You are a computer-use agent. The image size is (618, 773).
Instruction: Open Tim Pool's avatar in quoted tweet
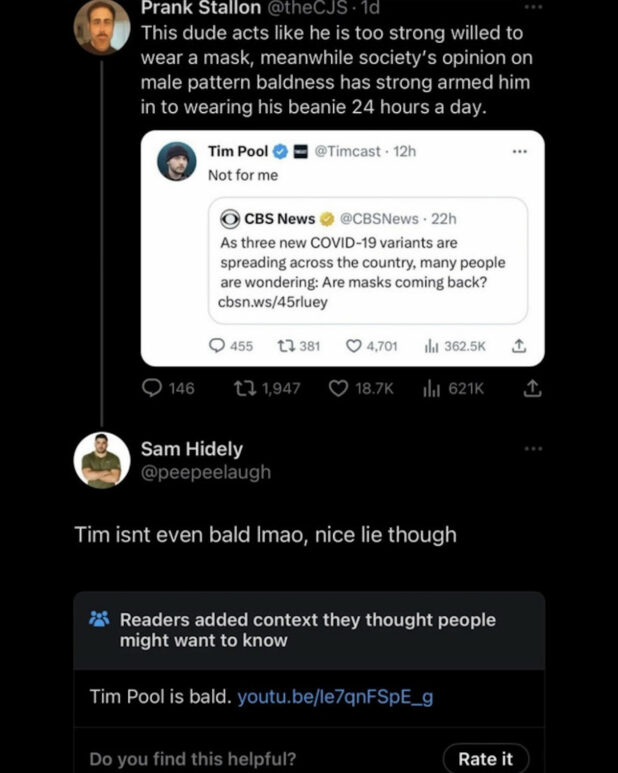(177, 161)
